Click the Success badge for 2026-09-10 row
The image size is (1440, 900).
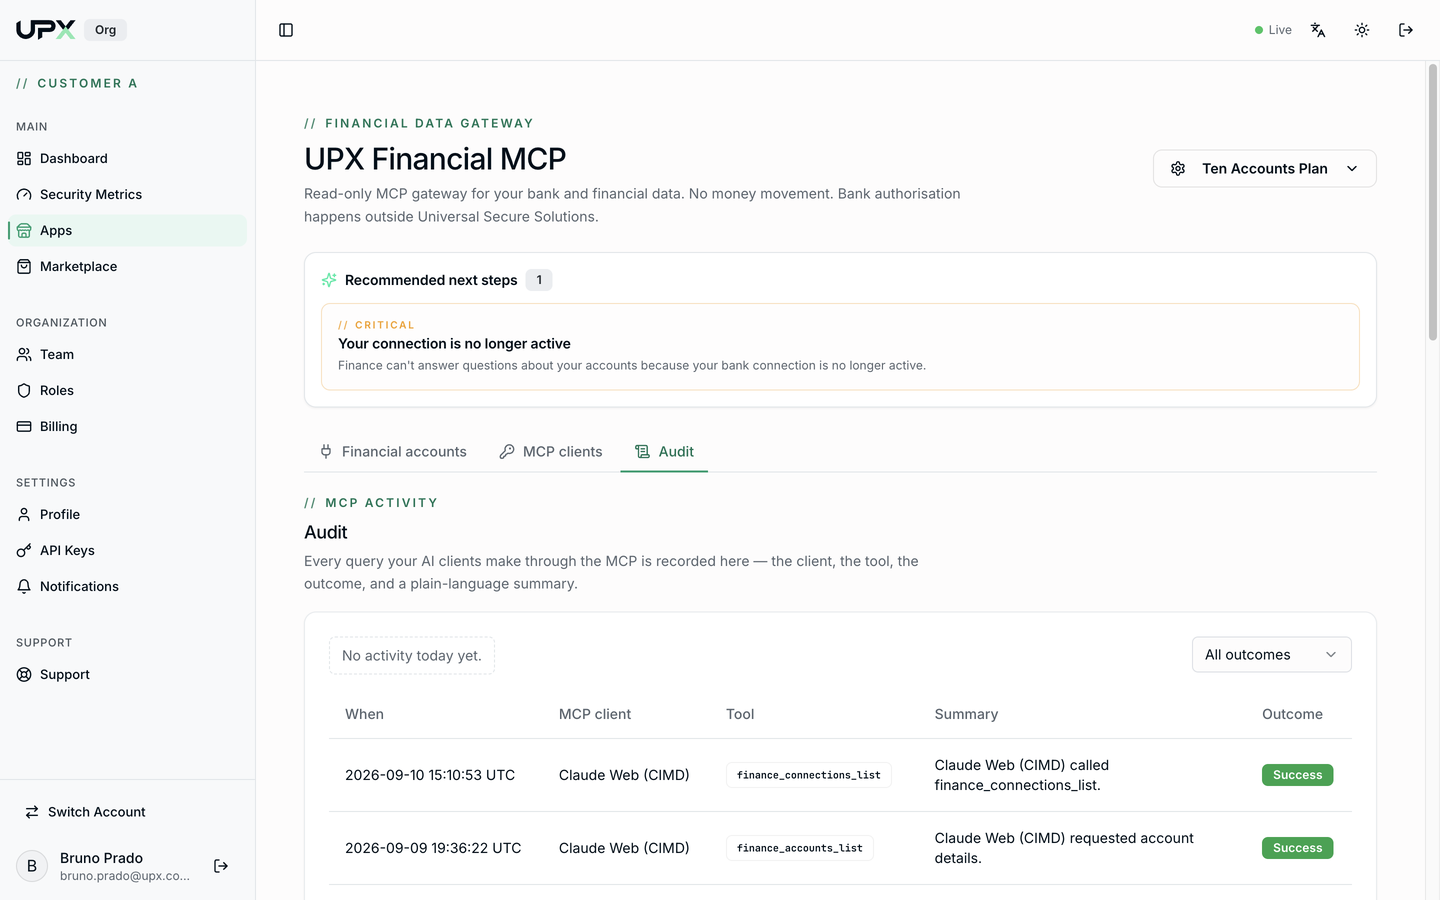tap(1297, 775)
